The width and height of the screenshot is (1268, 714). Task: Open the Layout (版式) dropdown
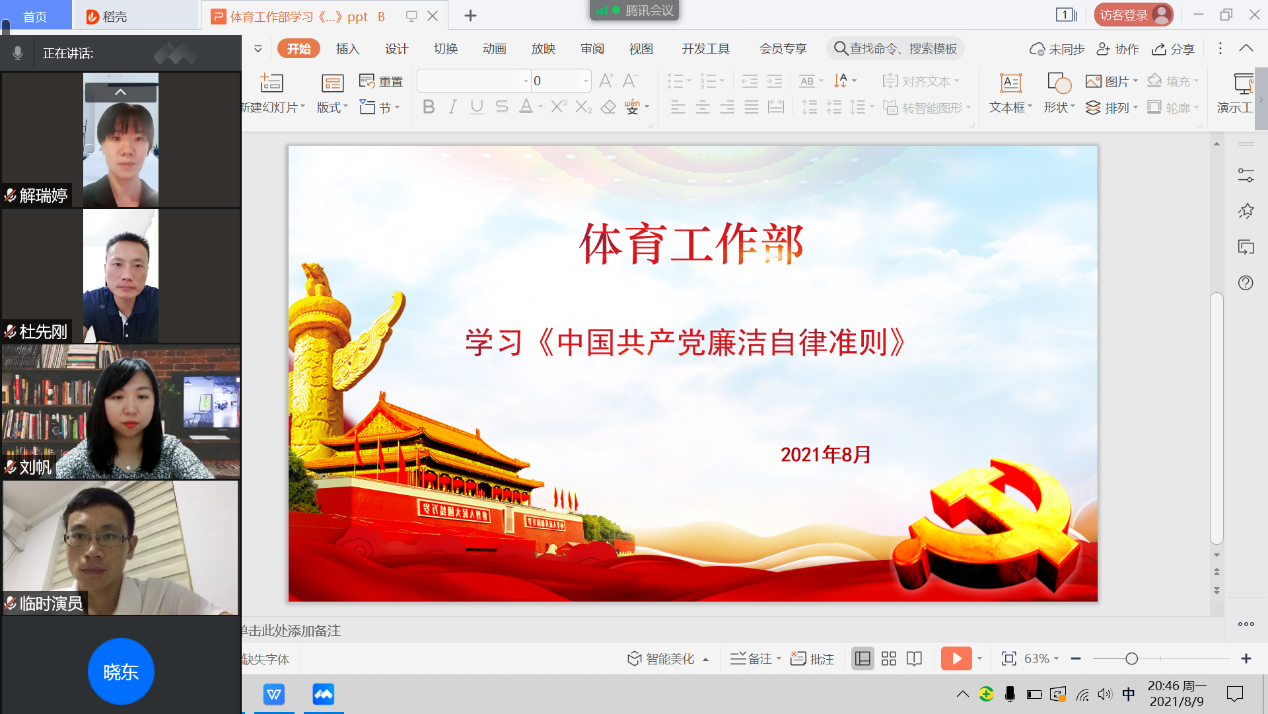pyautogui.click(x=332, y=108)
